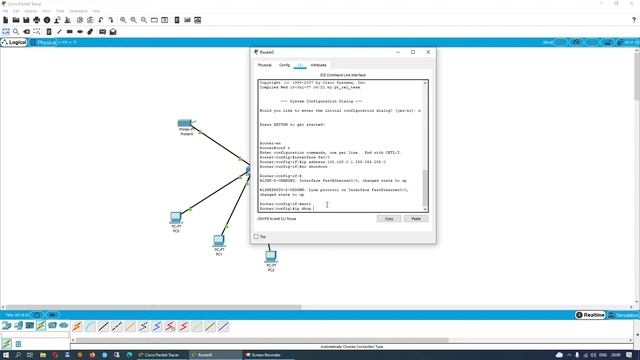Click the CLI terminal scrollbar down arrow

(x=425, y=209)
